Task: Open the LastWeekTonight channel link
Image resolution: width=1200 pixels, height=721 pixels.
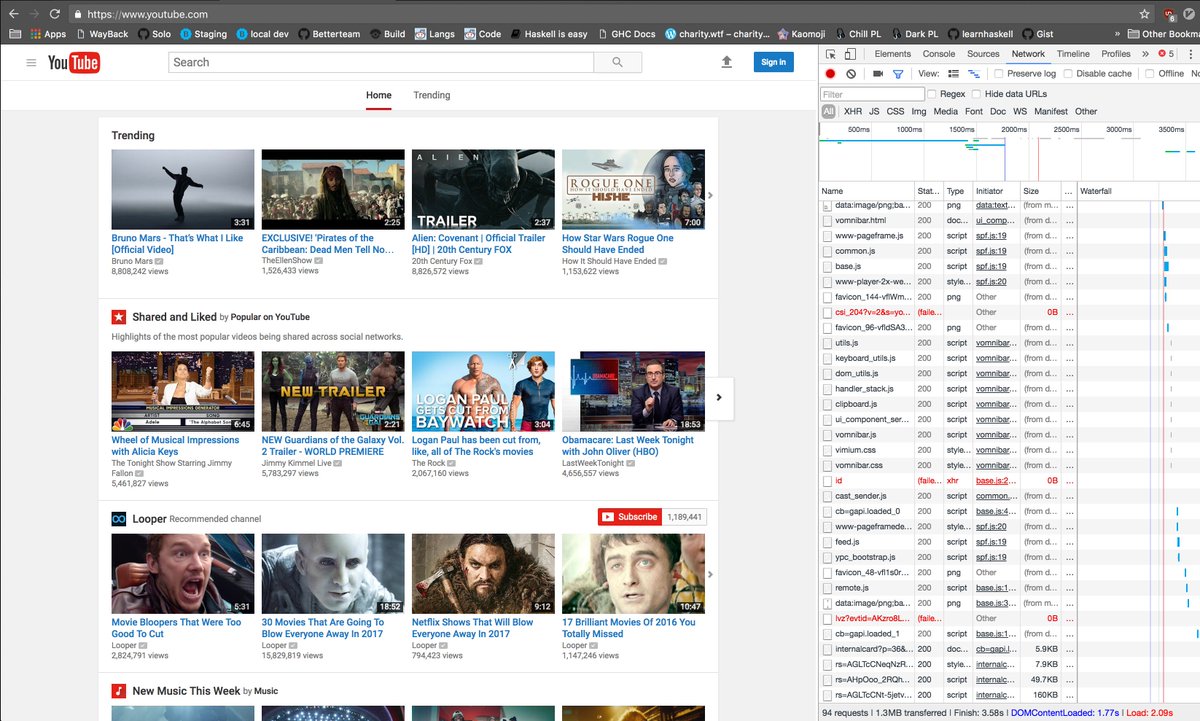Action: click(592, 463)
